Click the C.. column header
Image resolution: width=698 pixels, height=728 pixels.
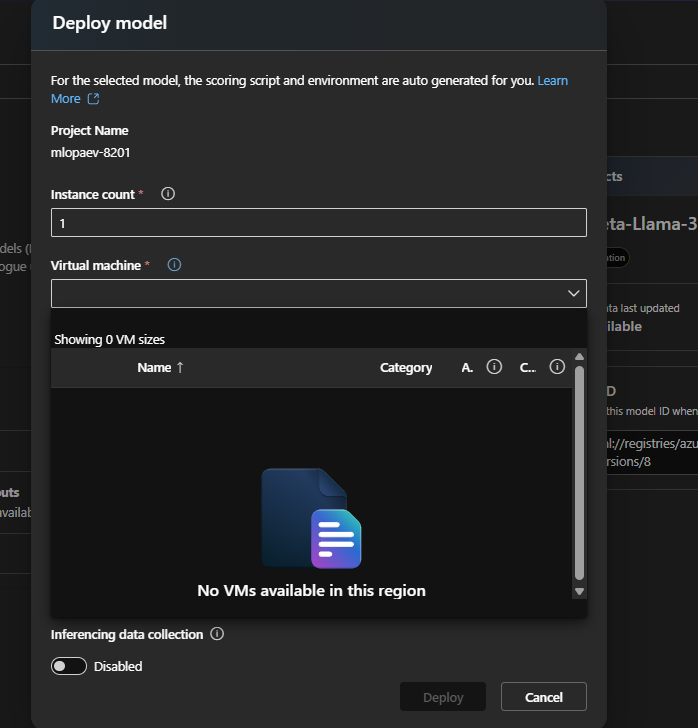528,368
